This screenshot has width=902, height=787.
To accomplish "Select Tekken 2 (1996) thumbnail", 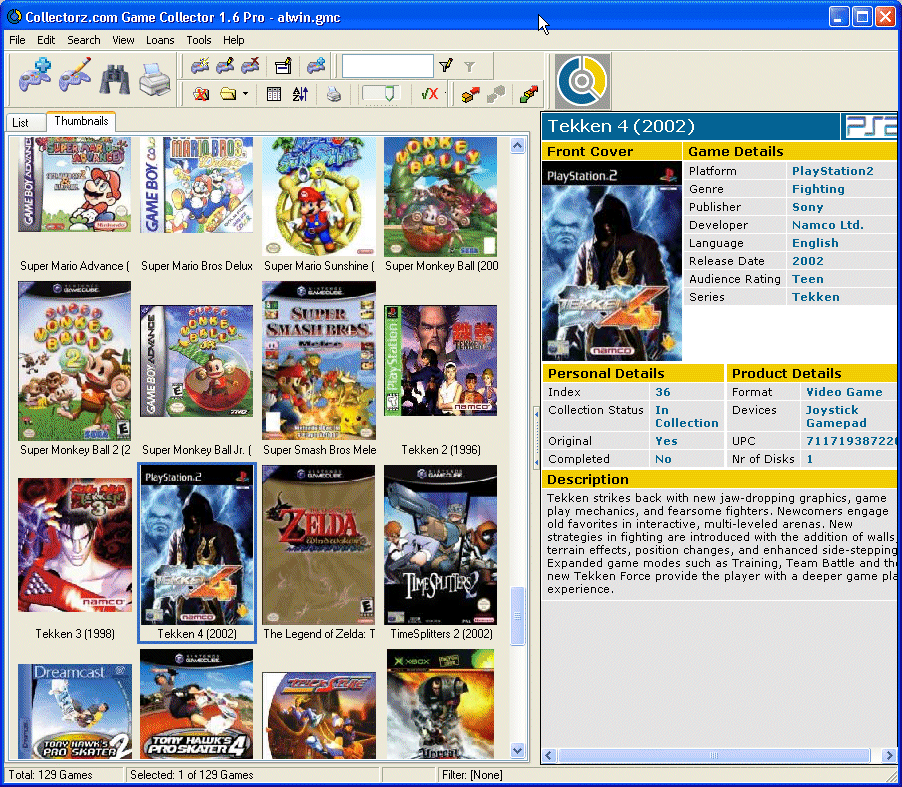I will tap(441, 361).
